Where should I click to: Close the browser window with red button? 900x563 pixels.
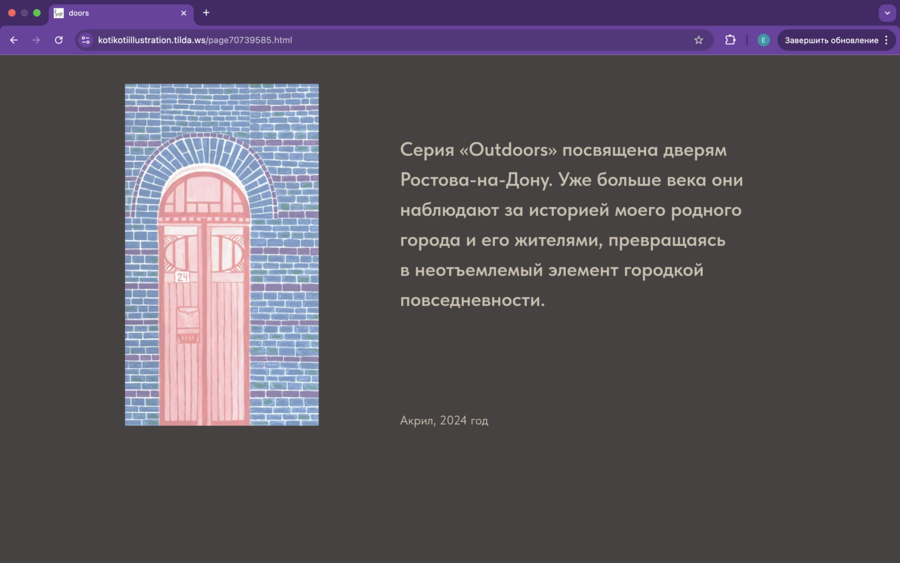[x=12, y=13]
